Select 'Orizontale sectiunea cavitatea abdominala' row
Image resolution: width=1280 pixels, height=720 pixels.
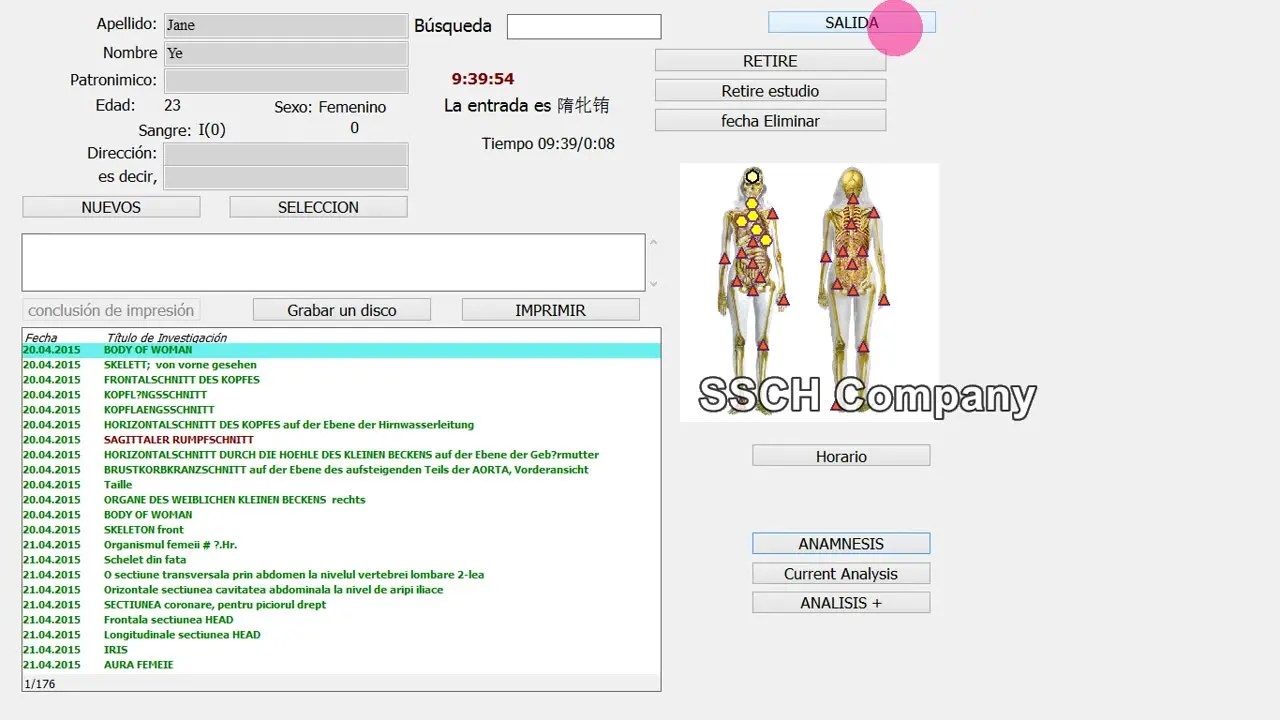[x=341, y=590]
